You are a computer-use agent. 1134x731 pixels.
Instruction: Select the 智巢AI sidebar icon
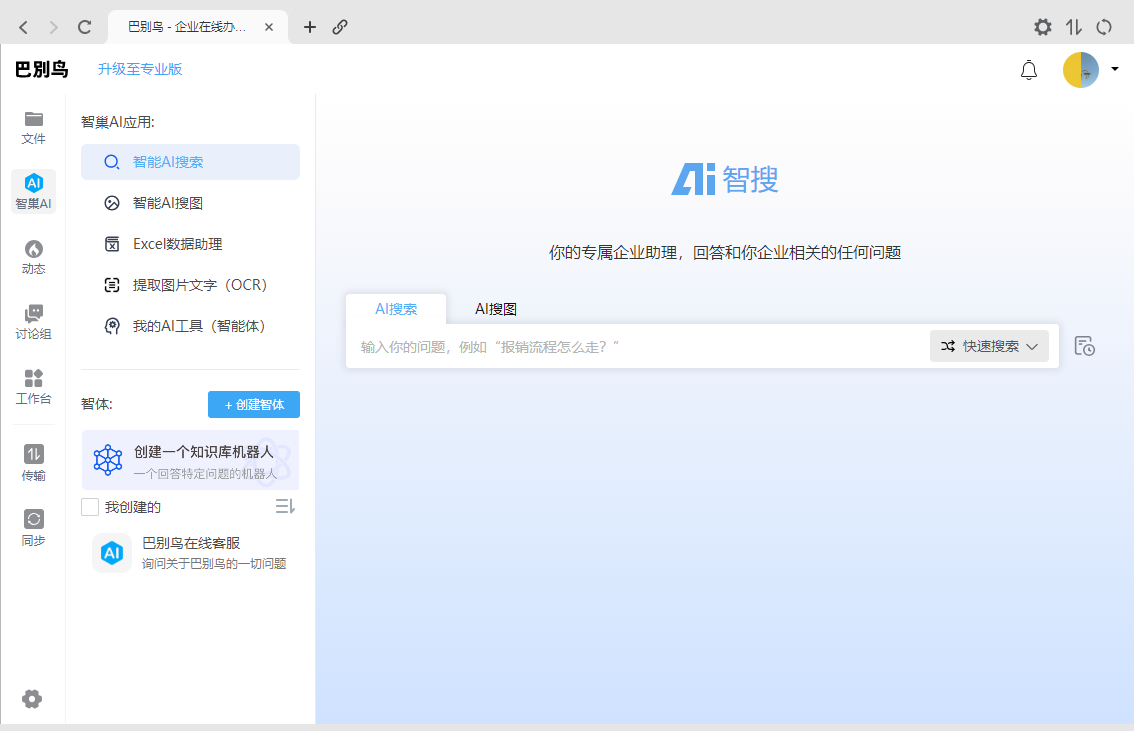point(33,192)
